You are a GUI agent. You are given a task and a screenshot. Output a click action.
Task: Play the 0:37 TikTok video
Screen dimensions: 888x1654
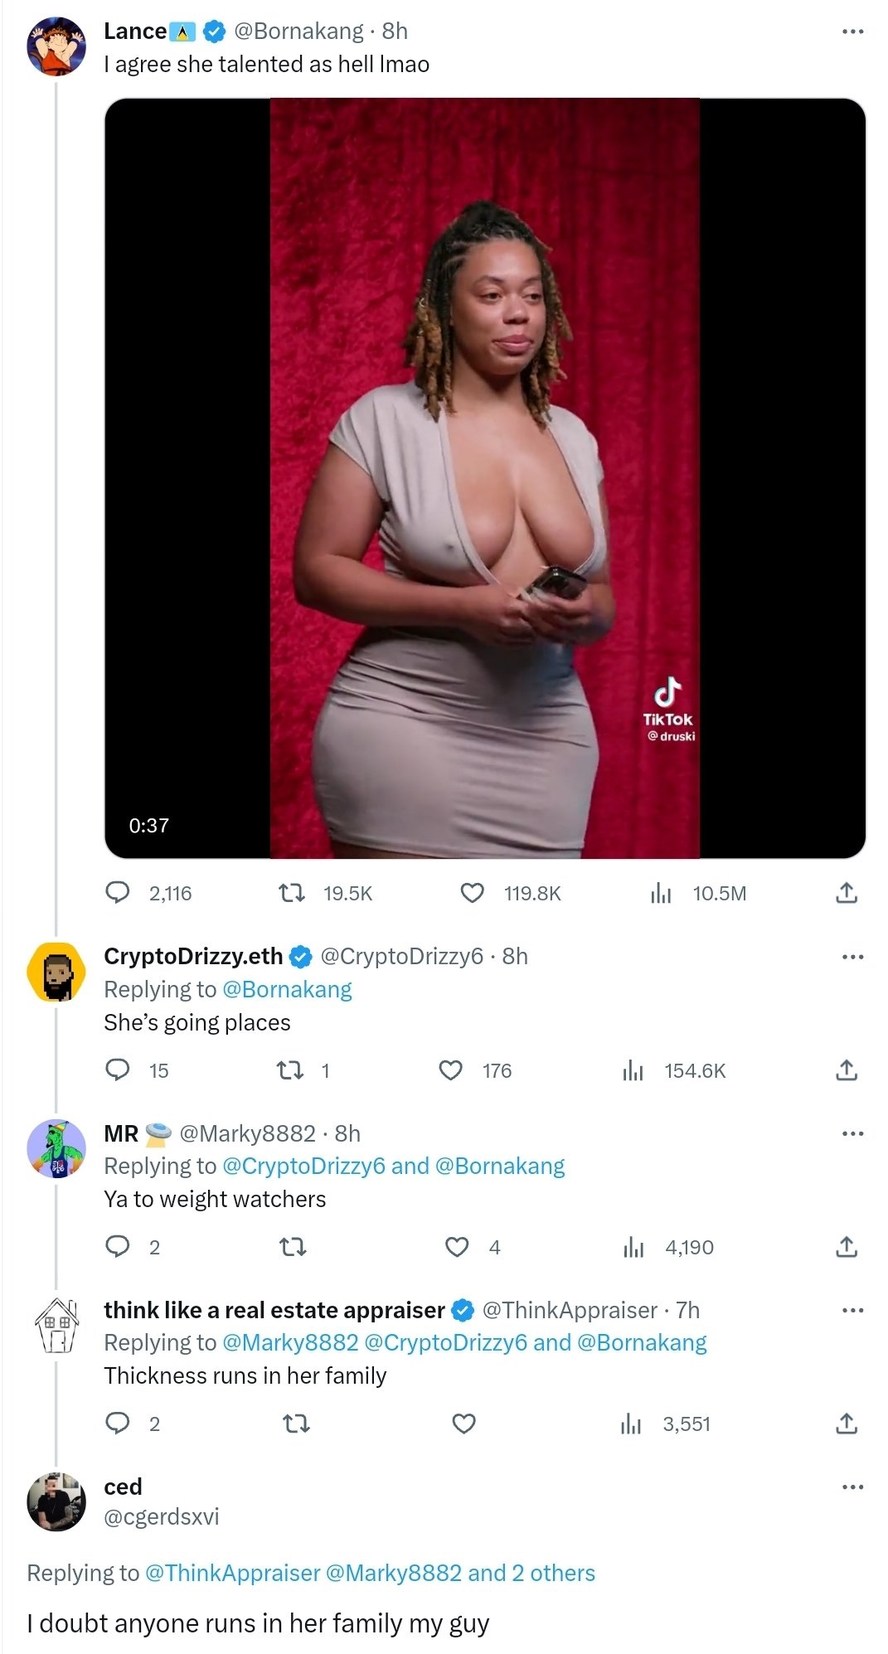pos(485,478)
